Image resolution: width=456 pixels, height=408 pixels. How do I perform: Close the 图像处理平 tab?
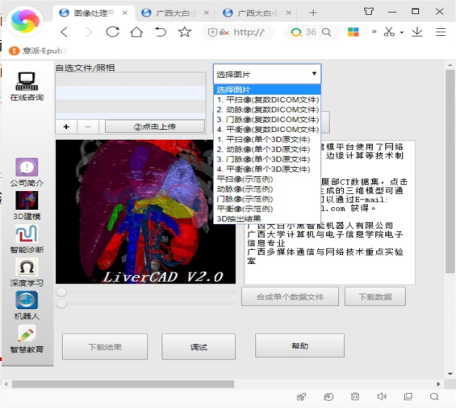tap(125, 13)
